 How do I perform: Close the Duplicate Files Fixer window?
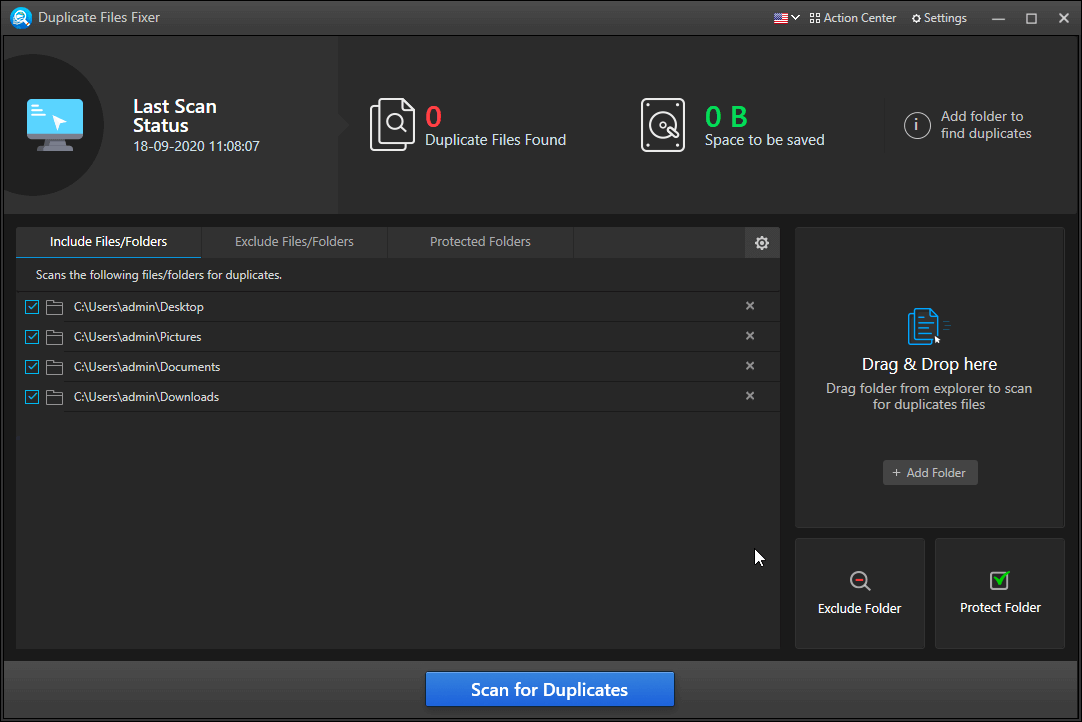[1063, 19]
